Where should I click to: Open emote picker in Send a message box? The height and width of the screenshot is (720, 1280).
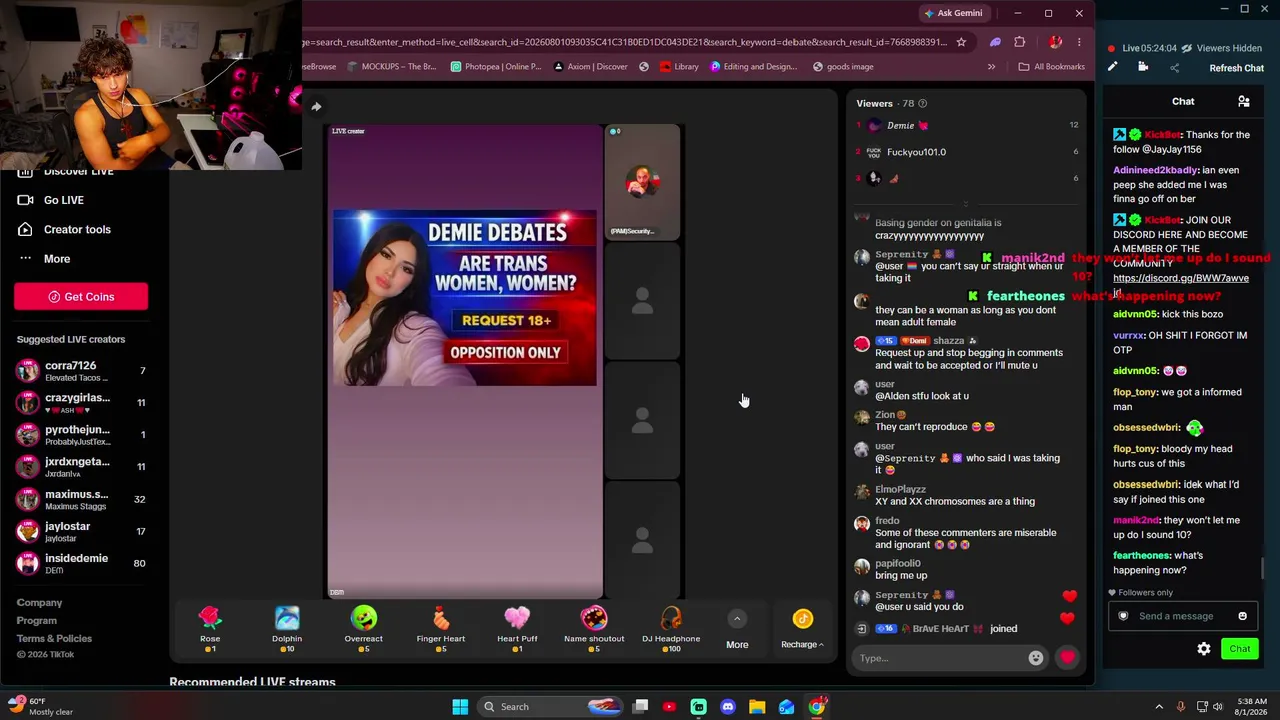tap(1243, 616)
